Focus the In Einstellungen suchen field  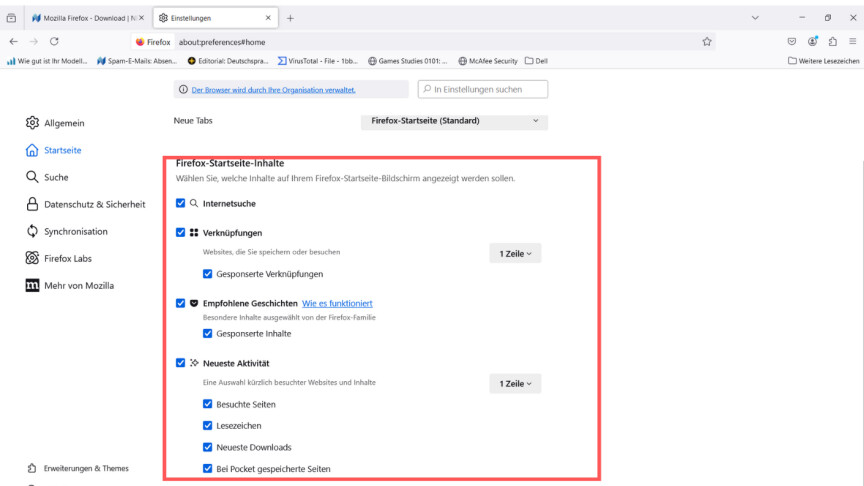483,89
